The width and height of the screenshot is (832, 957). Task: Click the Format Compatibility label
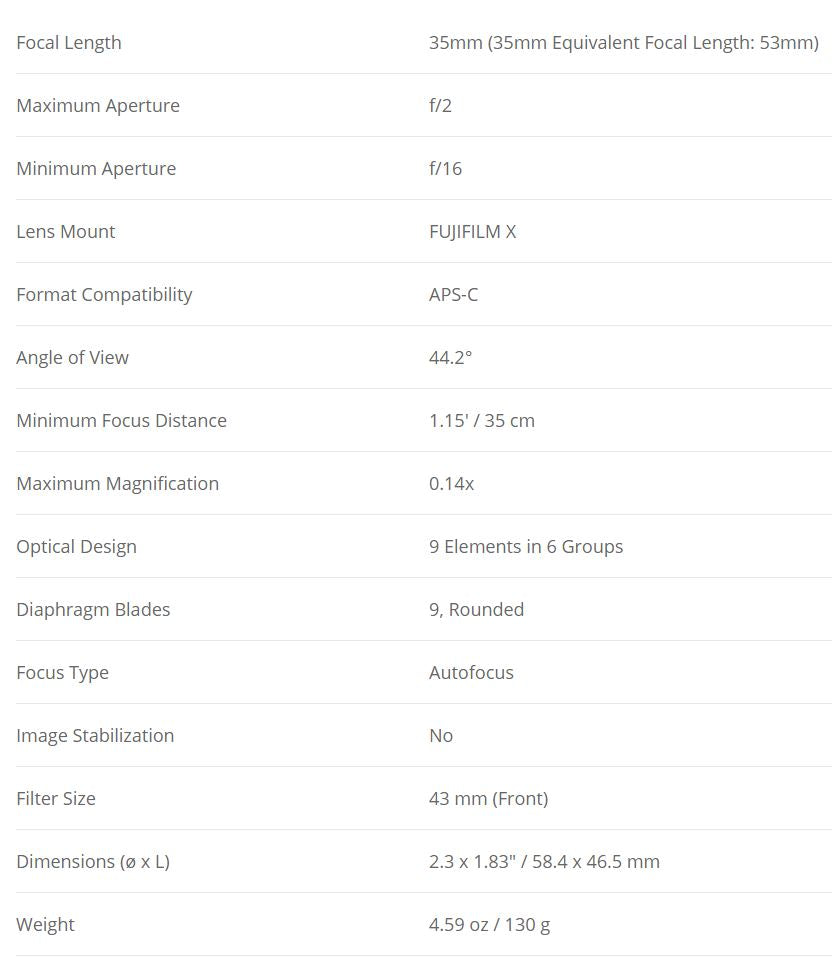tap(104, 295)
